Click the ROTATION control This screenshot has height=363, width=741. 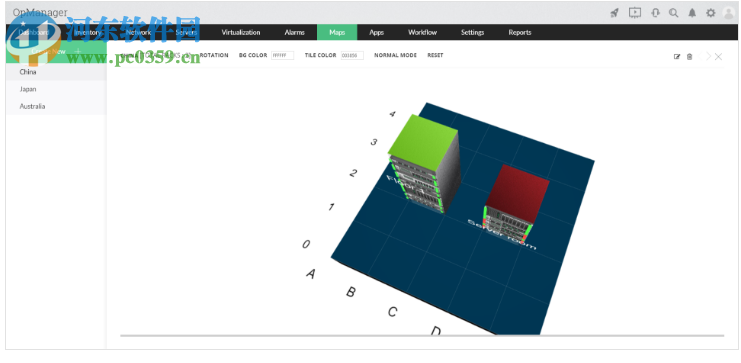pyautogui.click(x=214, y=55)
